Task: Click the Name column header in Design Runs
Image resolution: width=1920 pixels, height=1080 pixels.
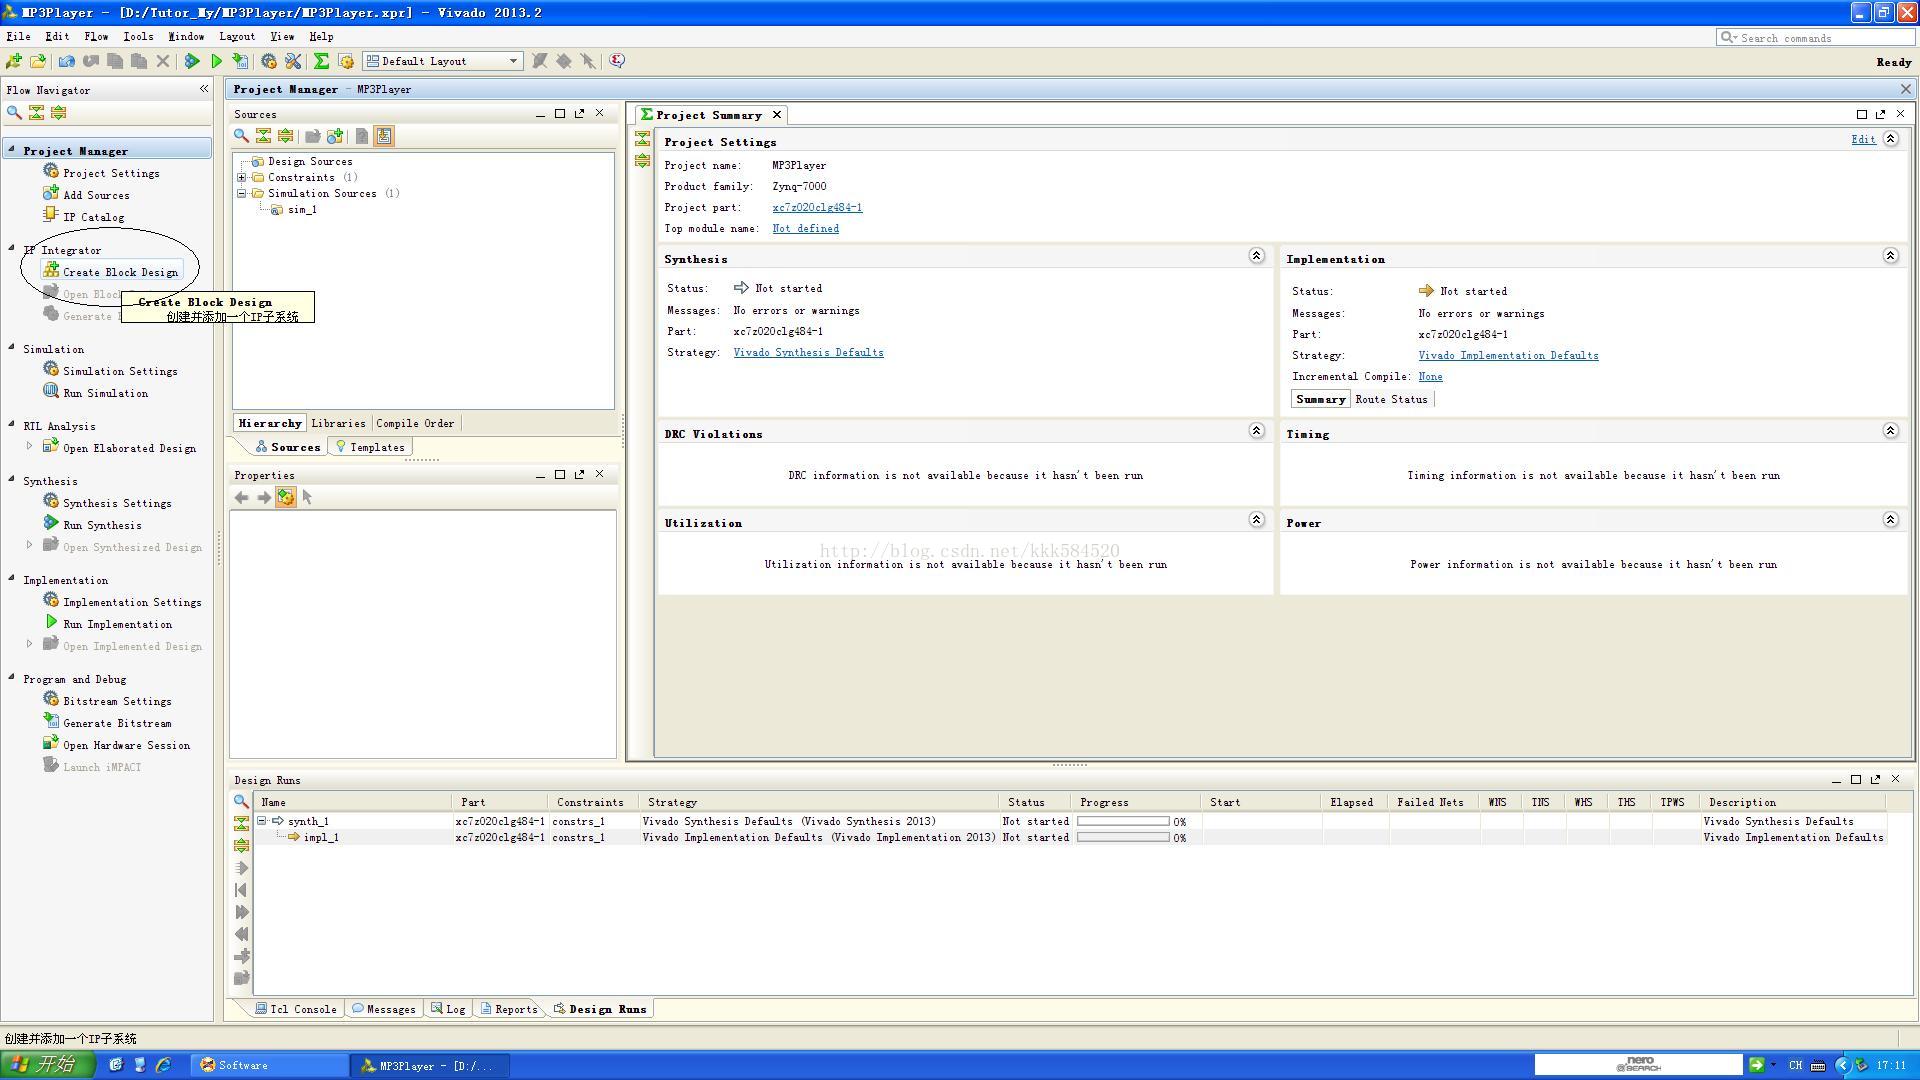Action: click(x=354, y=802)
